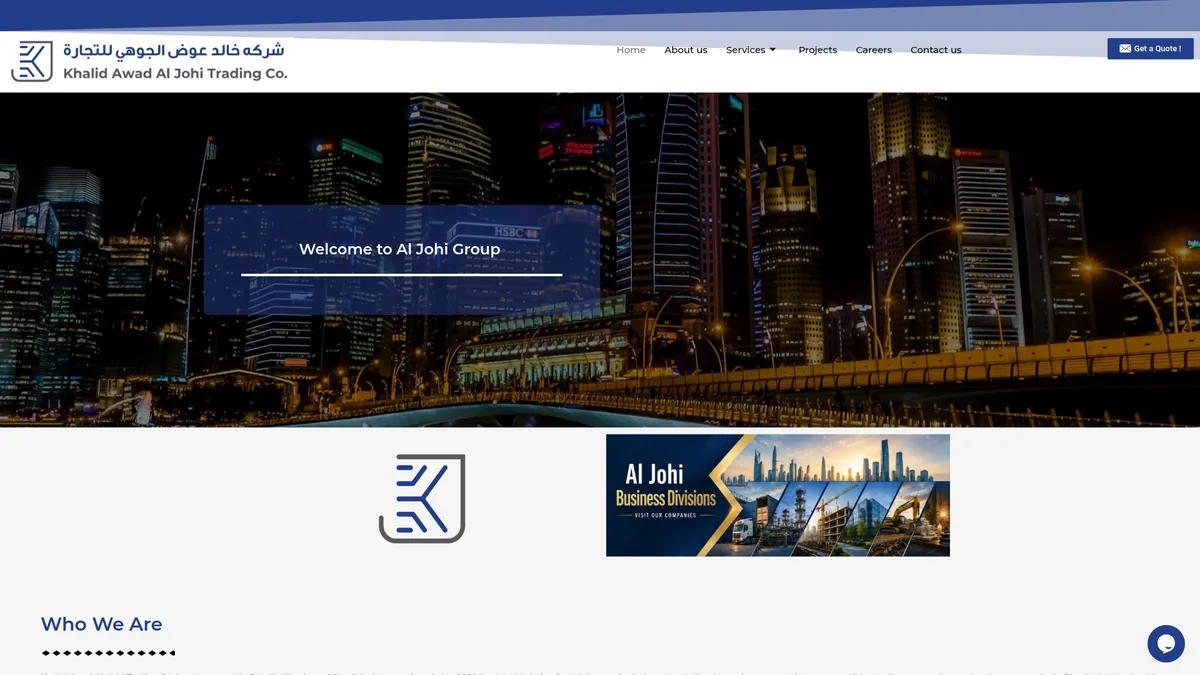Screen dimensions: 1200x675
Task: Click the Get a Quote button
Action: click(x=1150, y=49)
